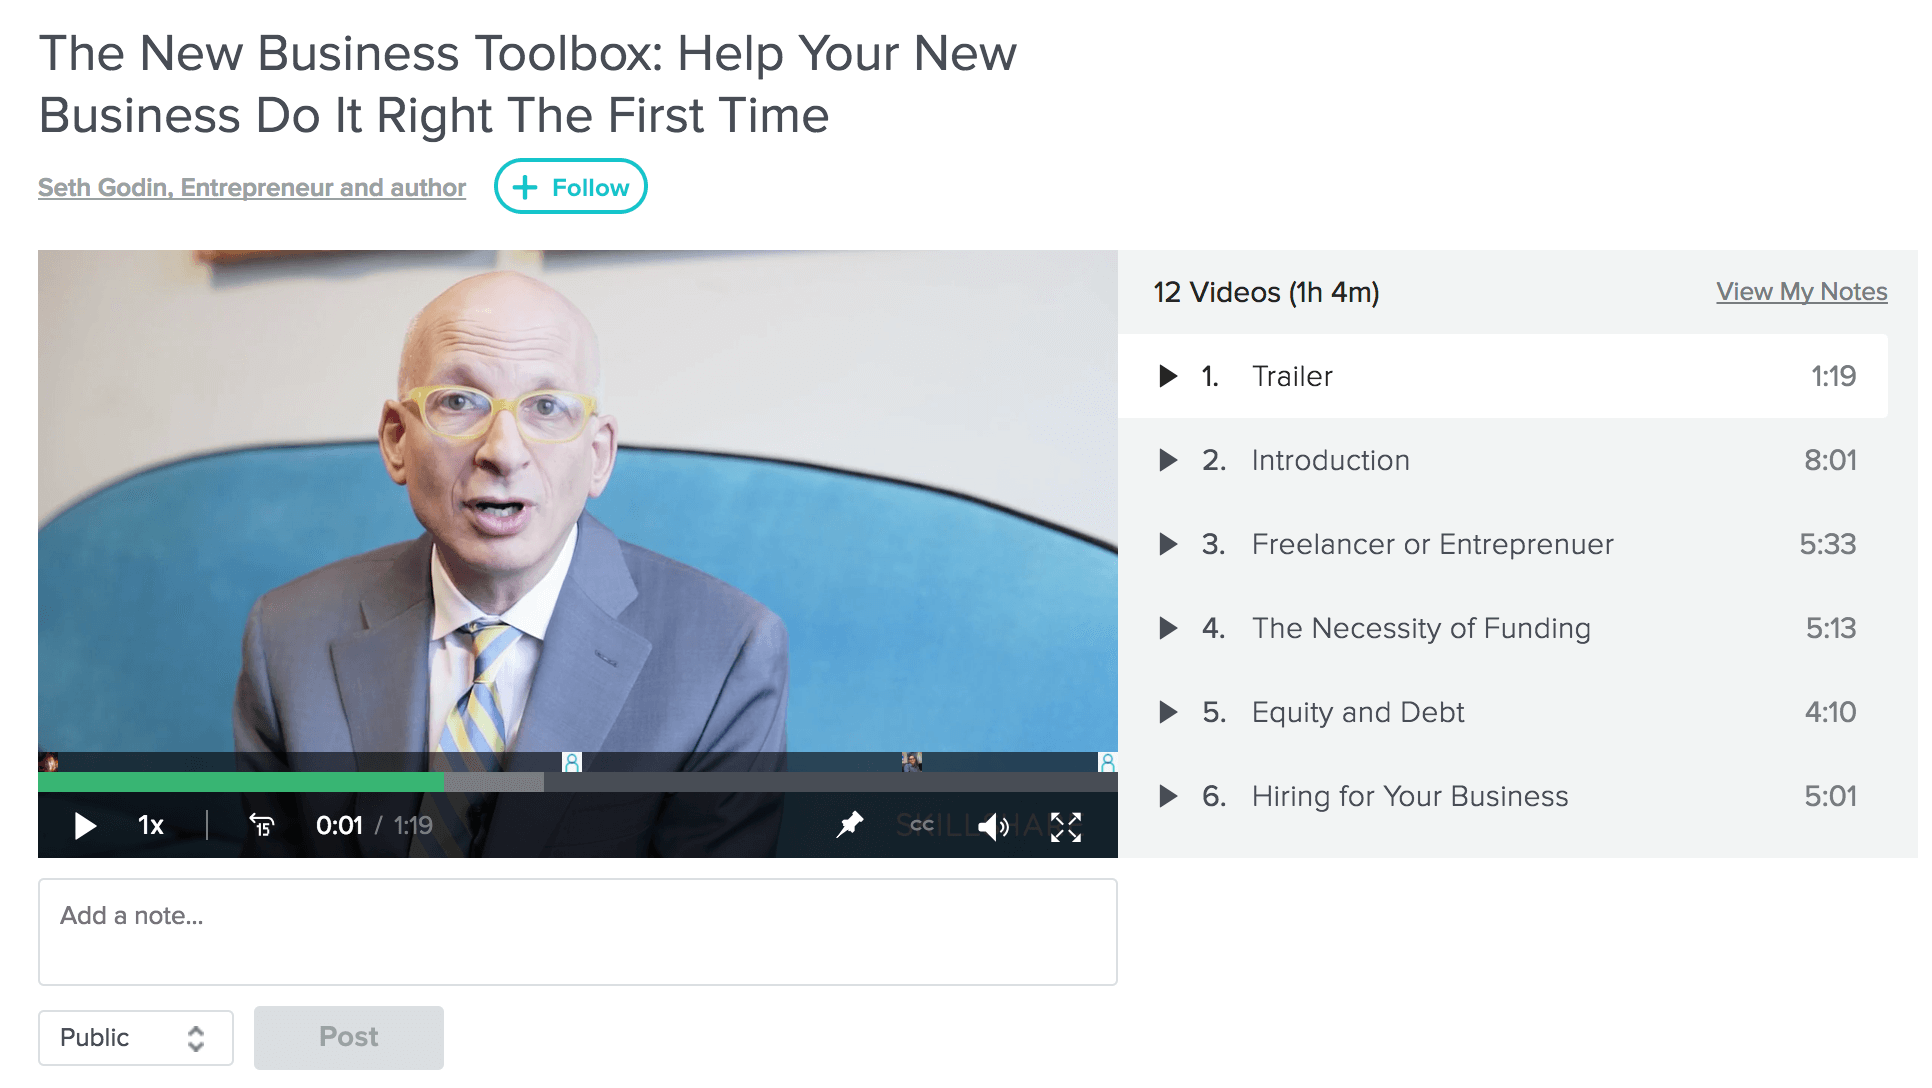Click View My Notes link

1801,292
